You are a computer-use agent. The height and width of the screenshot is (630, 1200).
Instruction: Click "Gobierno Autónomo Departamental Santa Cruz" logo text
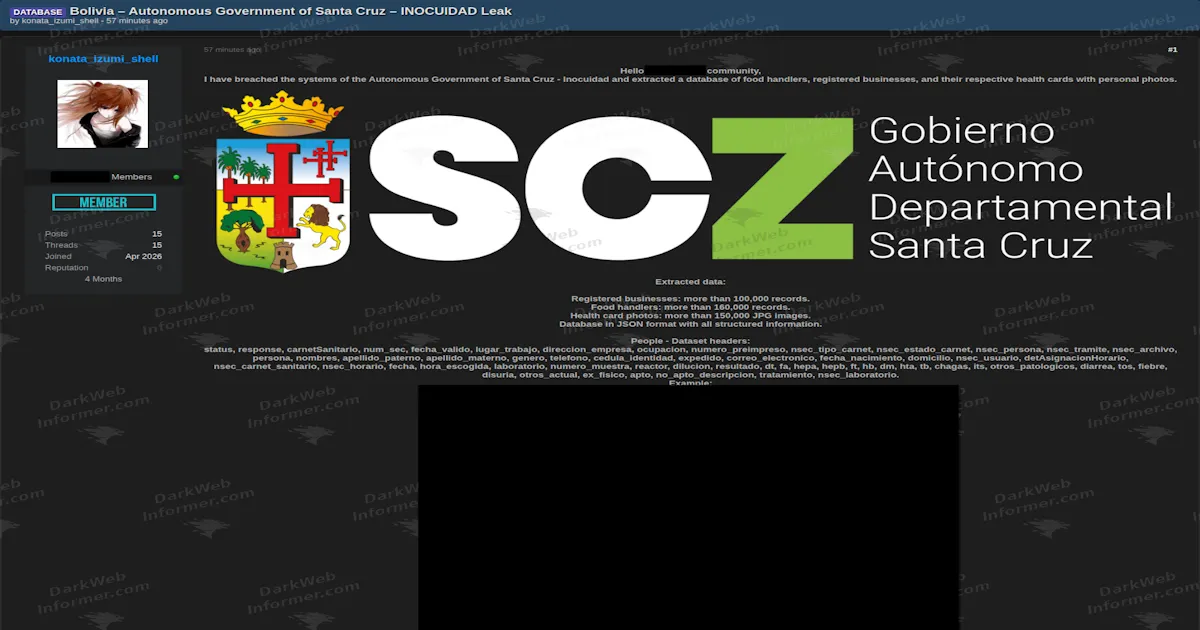pyautogui.click(x=1019, y=188)
